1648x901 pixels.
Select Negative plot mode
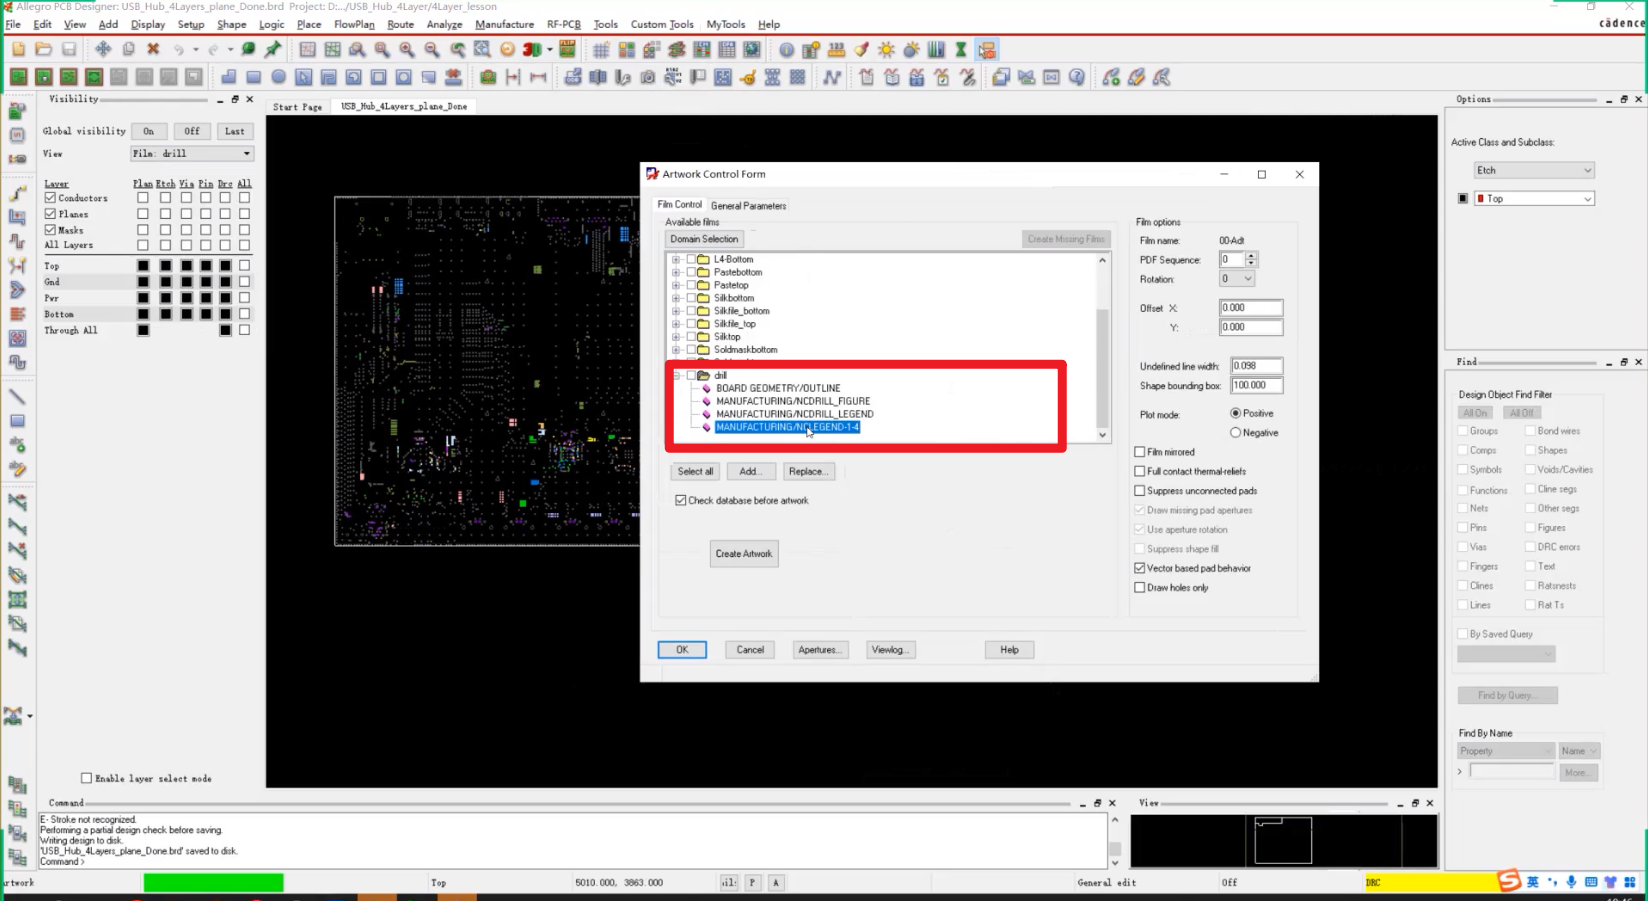pos(1236,433)
